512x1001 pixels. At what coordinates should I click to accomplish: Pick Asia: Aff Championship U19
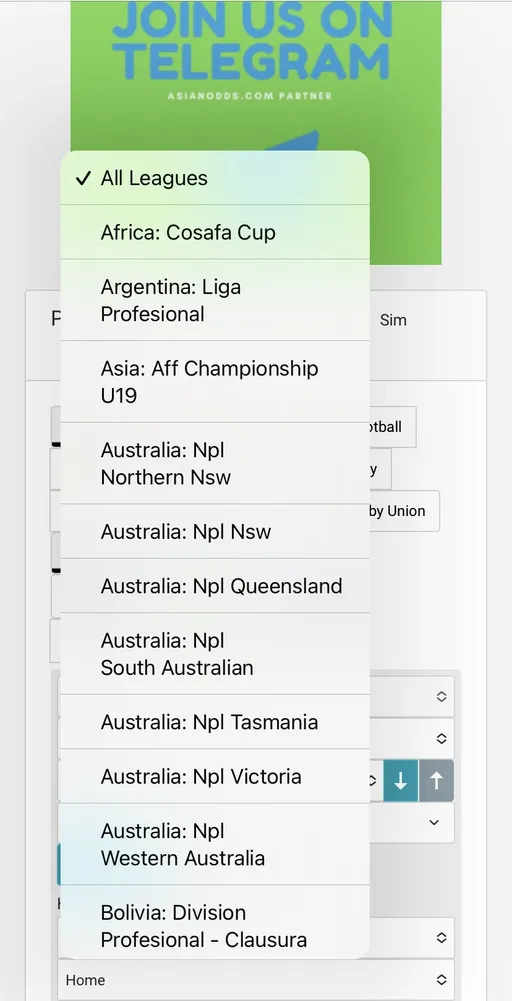coord(215,382)
